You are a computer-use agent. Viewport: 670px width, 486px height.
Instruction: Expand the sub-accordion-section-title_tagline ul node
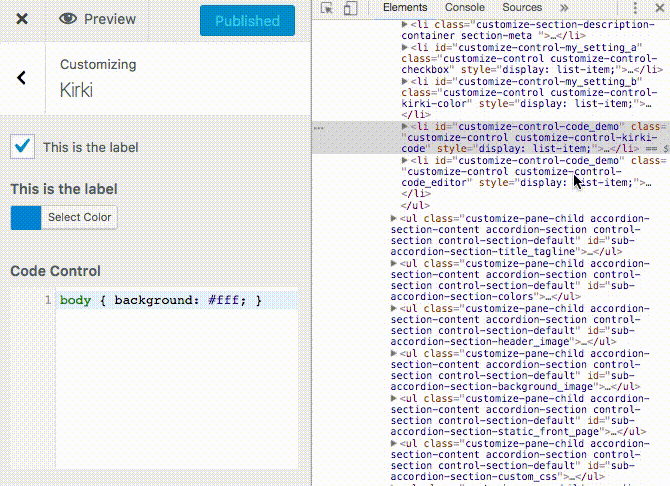coord(394,218)
